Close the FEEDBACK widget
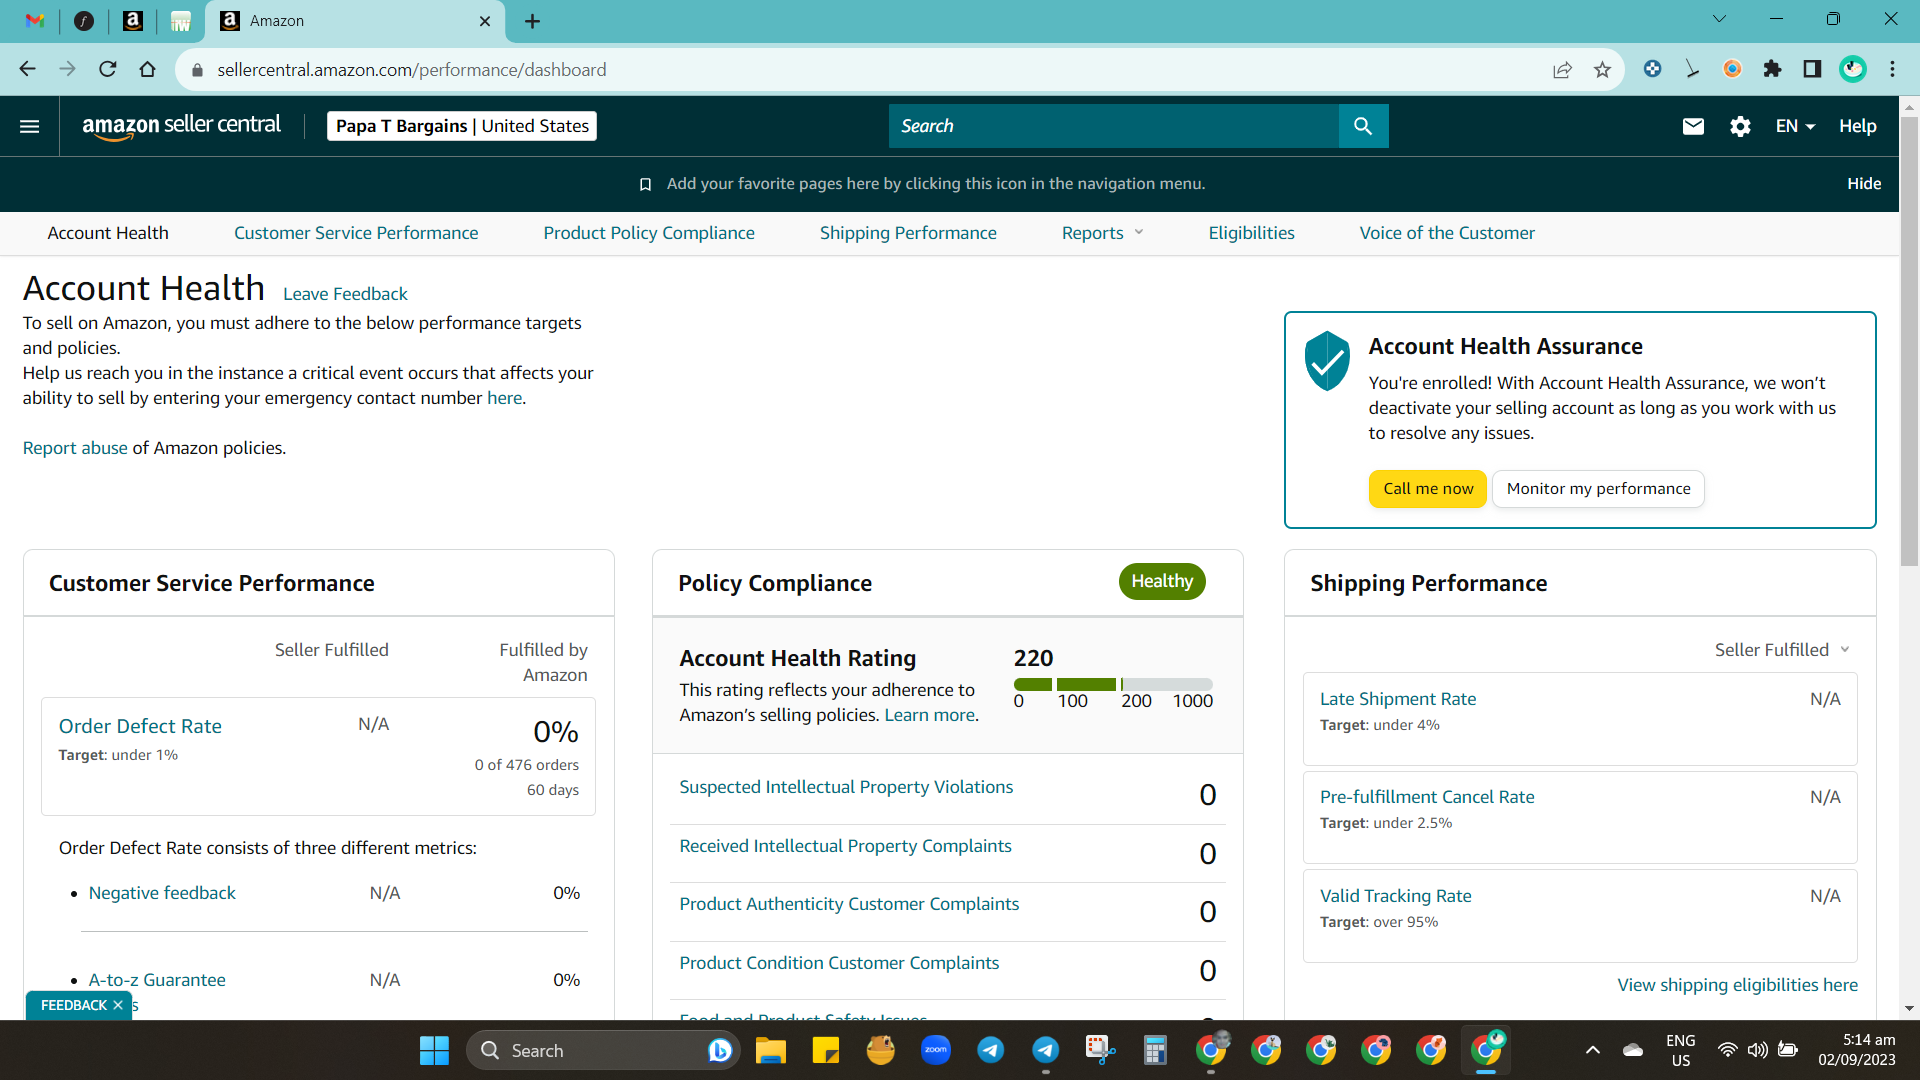The width and height of the screenshot is (1920, 1080). click(118, 1005)
